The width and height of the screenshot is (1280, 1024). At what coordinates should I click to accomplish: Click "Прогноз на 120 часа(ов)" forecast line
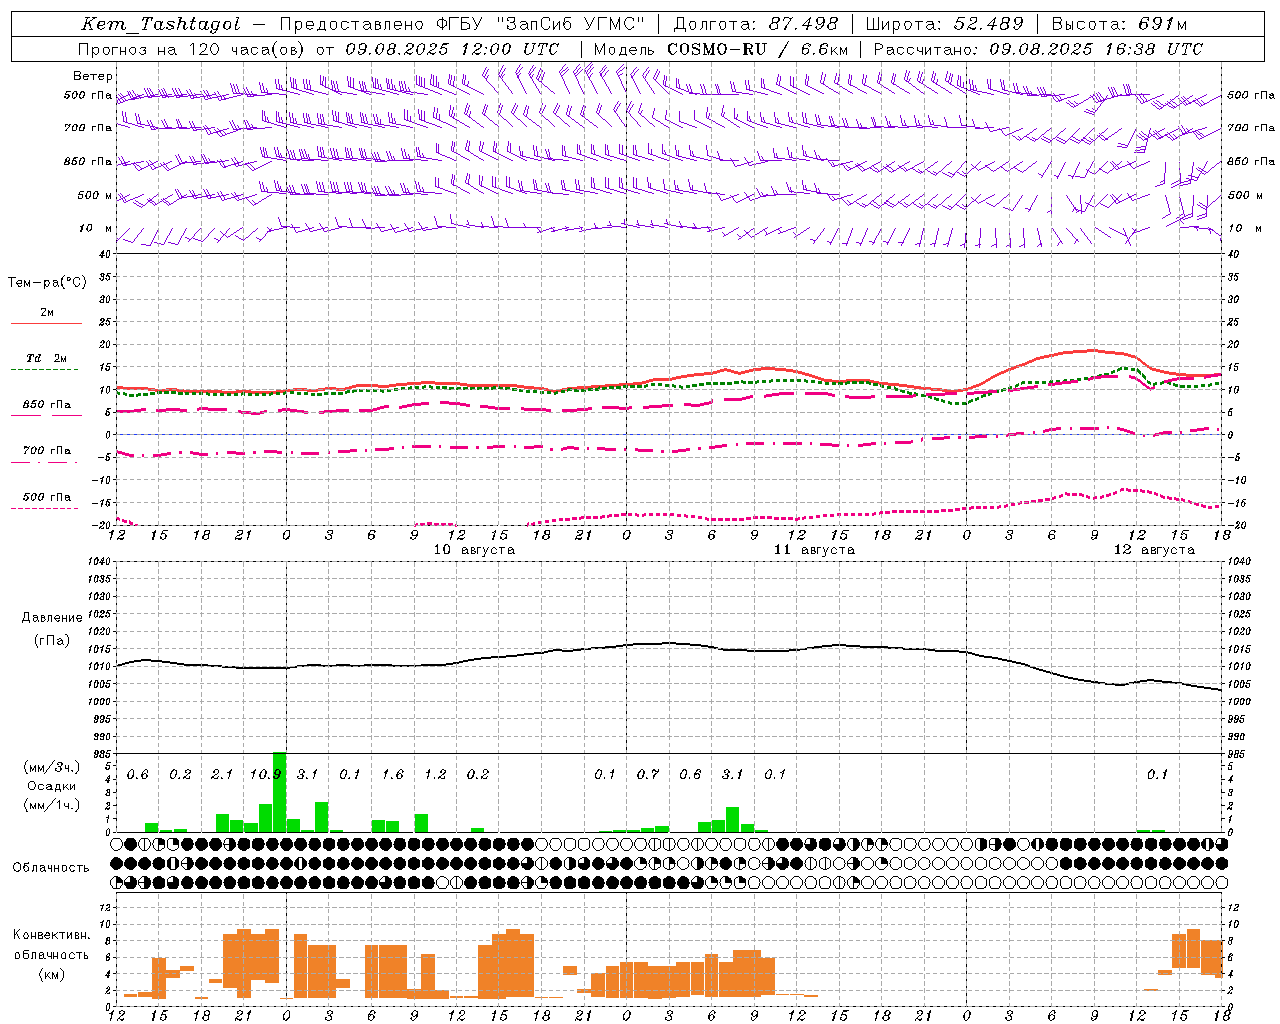tap(191, 49)
